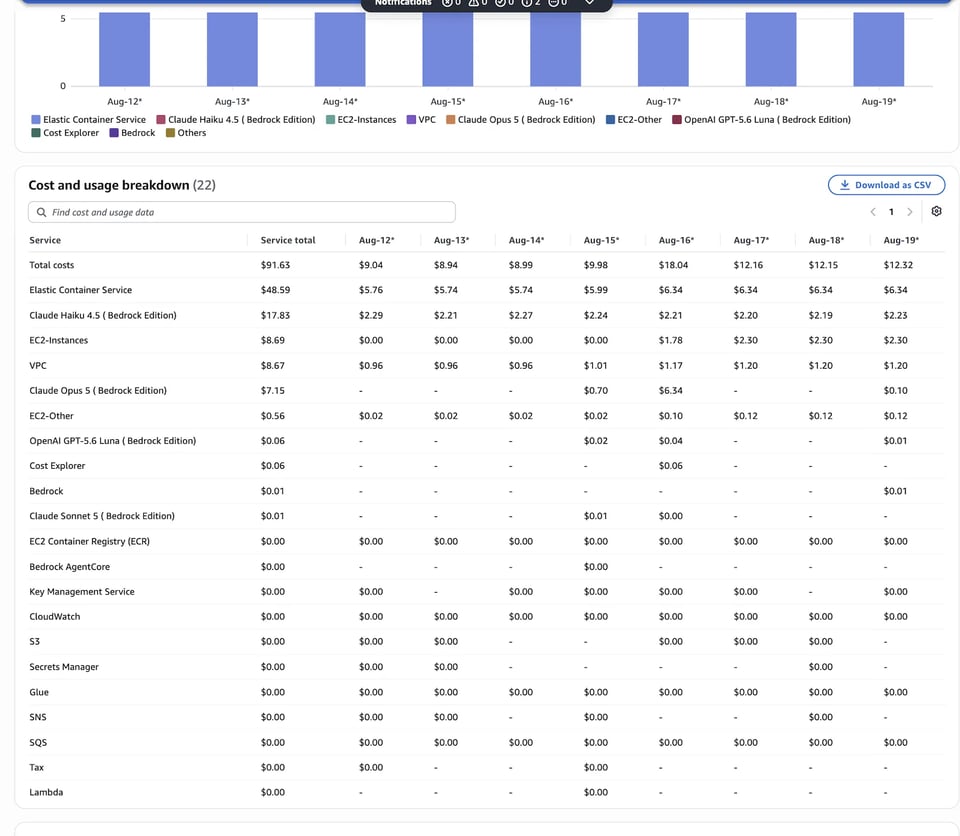
Task: Click the info icon showing 2 notifications
Action: point(527,2)
